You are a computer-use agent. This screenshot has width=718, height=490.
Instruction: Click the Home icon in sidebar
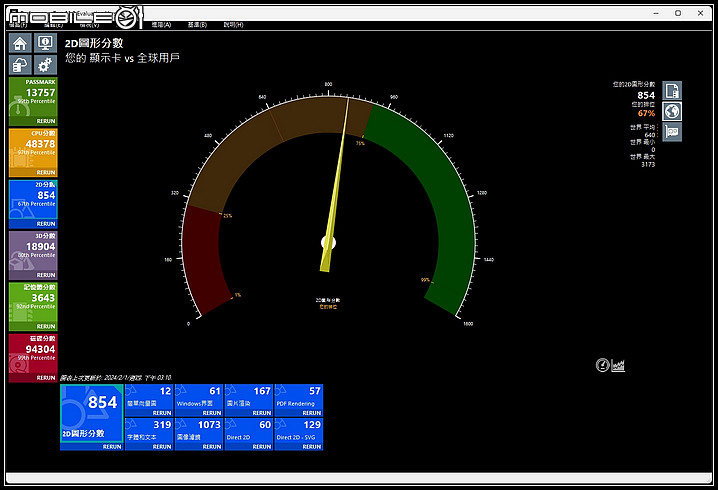[20, 43]
